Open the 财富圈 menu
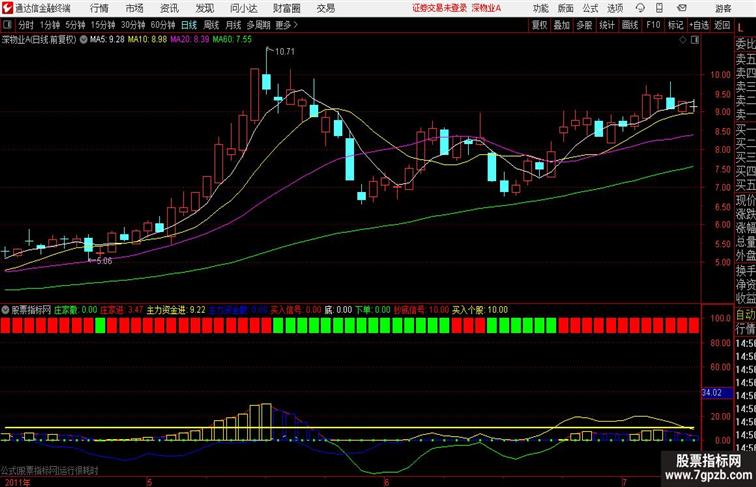 [286, 8]
